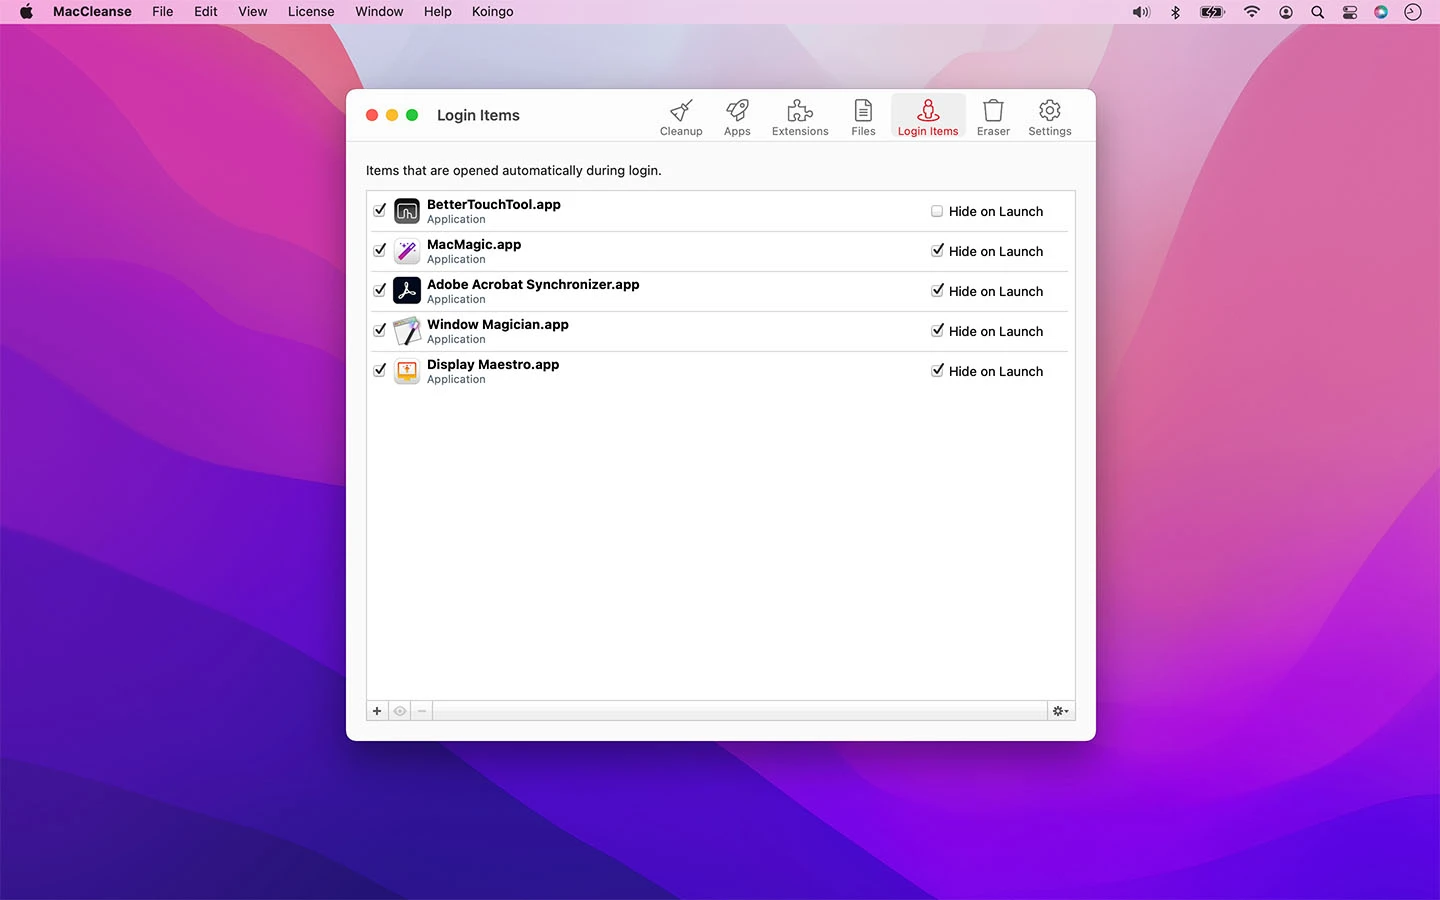1440x900 pixels.
Task: Open the License menu
Action: point(311,12)
